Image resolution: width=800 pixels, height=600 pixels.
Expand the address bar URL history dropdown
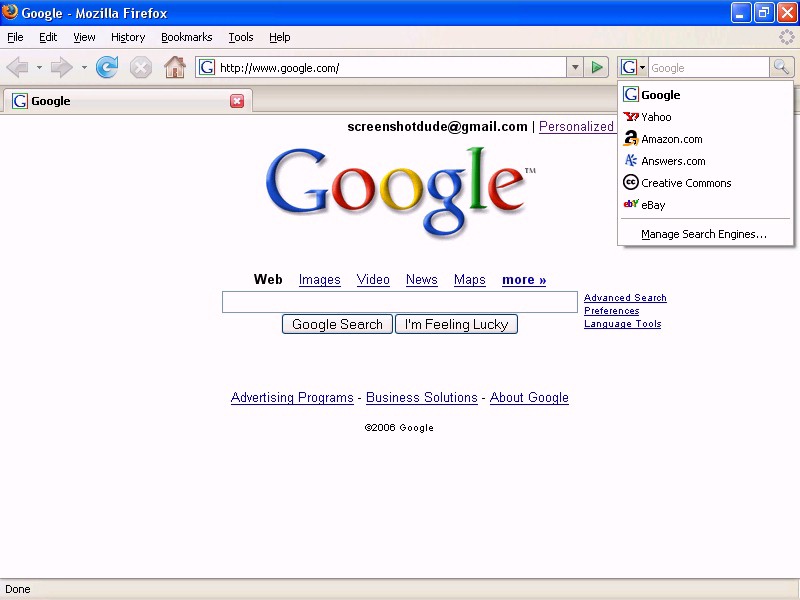pyautogui.click(x=575, y=67)
